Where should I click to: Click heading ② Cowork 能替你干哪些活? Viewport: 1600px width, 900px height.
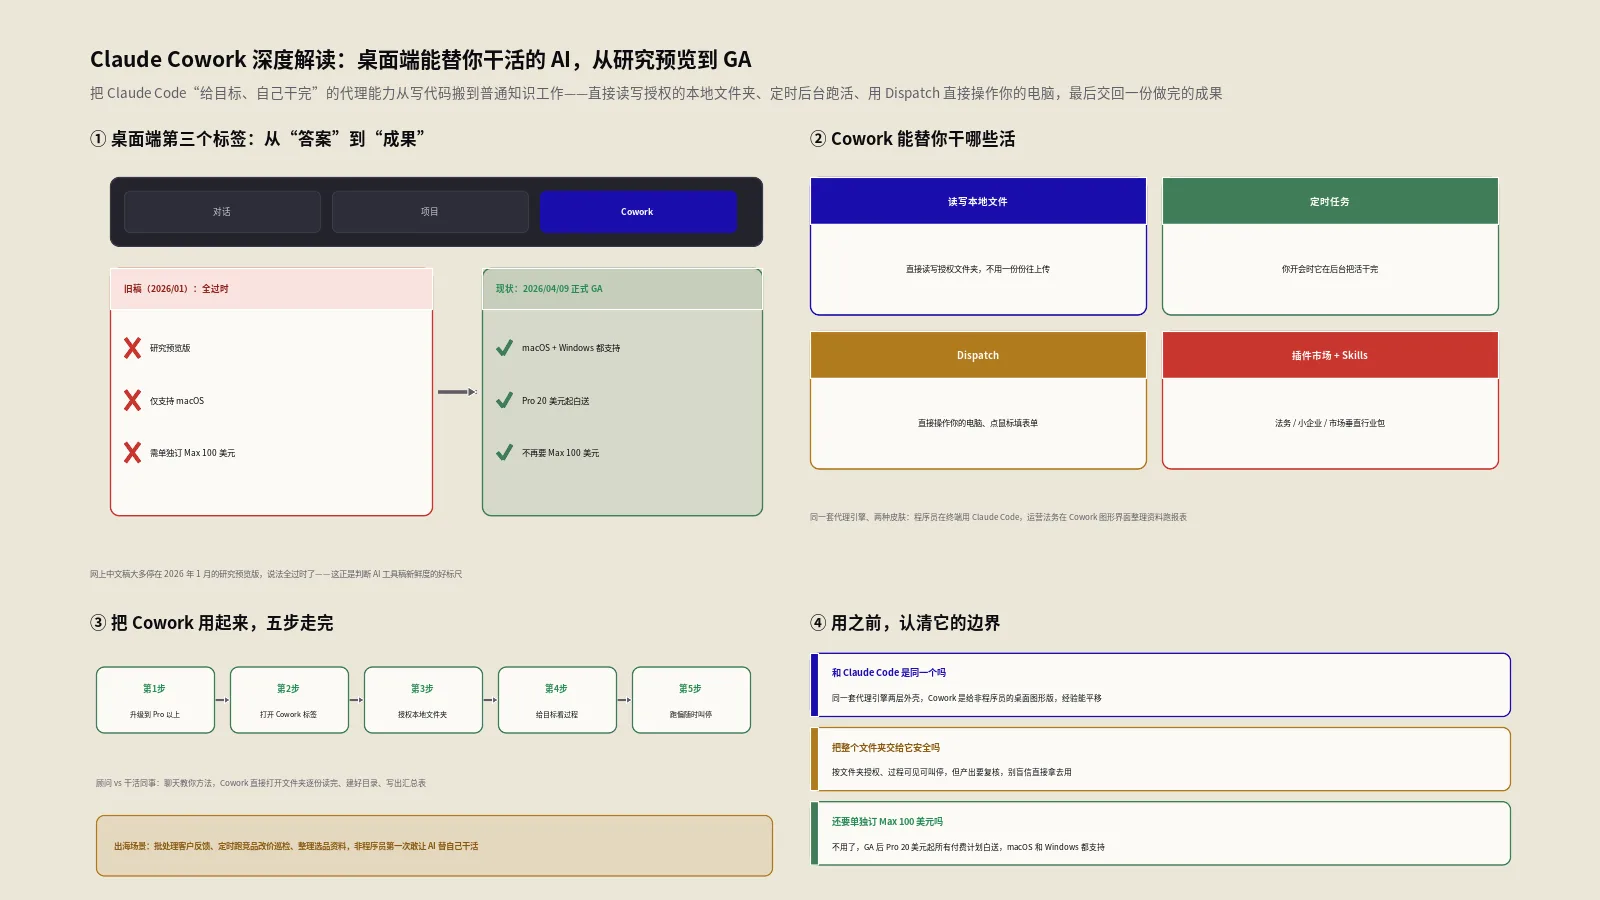coord(913,139)
